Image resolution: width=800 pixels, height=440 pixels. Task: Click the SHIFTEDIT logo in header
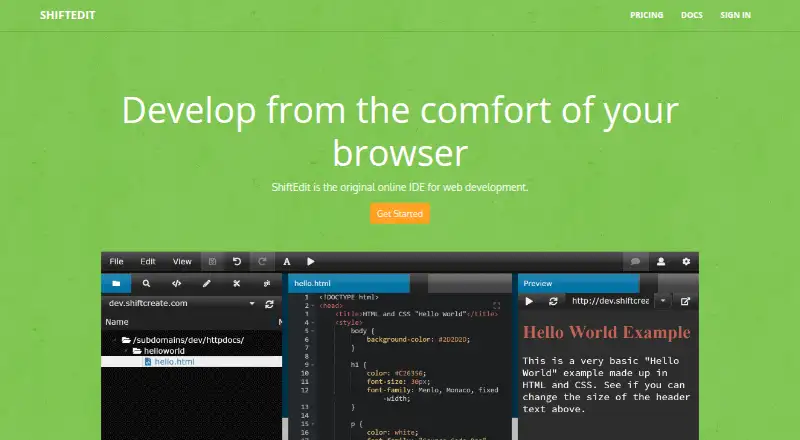68,15
